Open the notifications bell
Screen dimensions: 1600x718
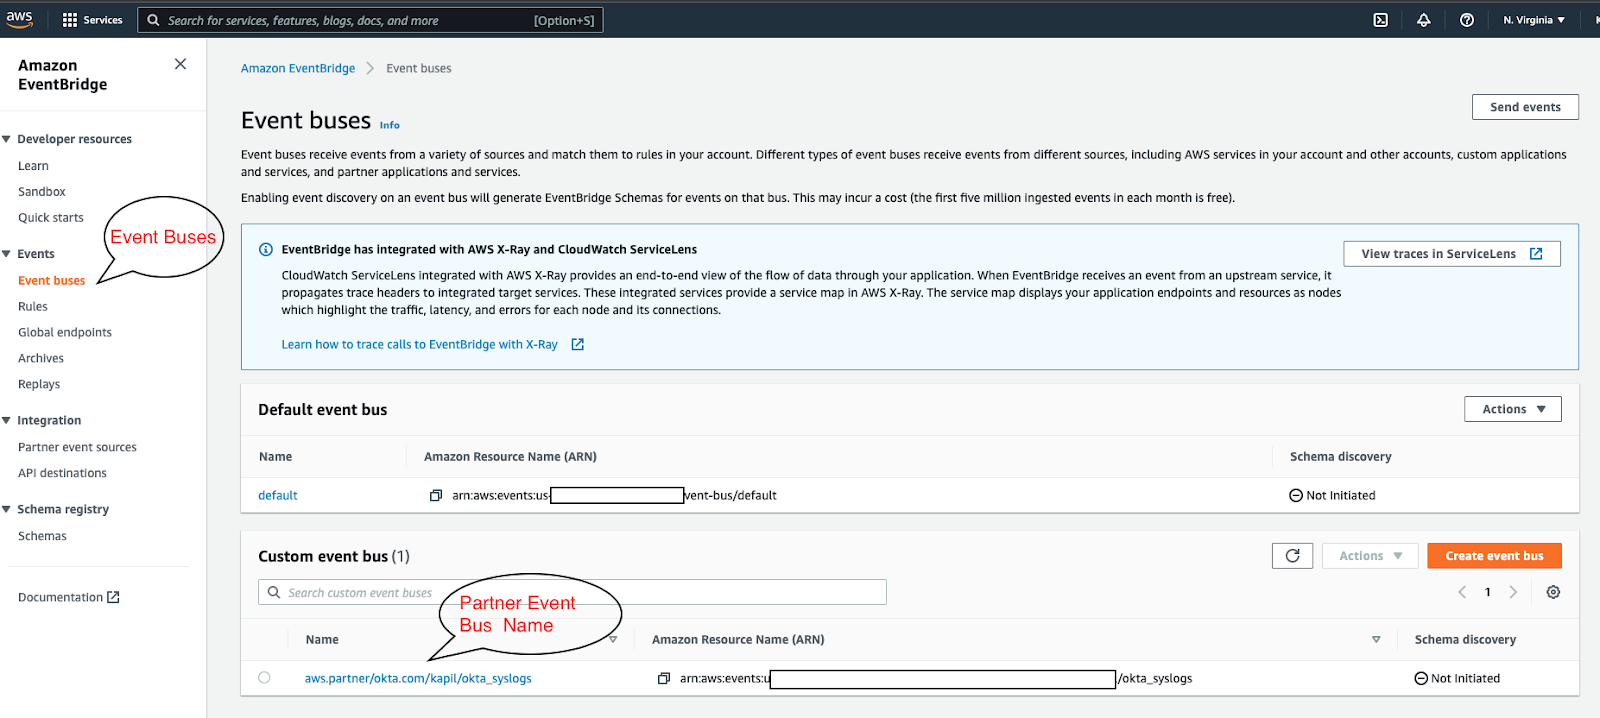click(1423, 20)
